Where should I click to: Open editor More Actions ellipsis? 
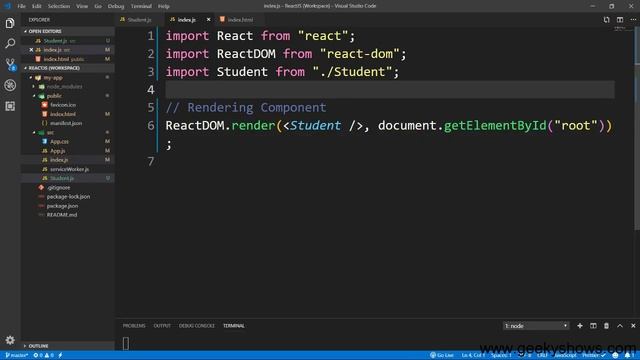pyautogui.click(x=633, y=20)
